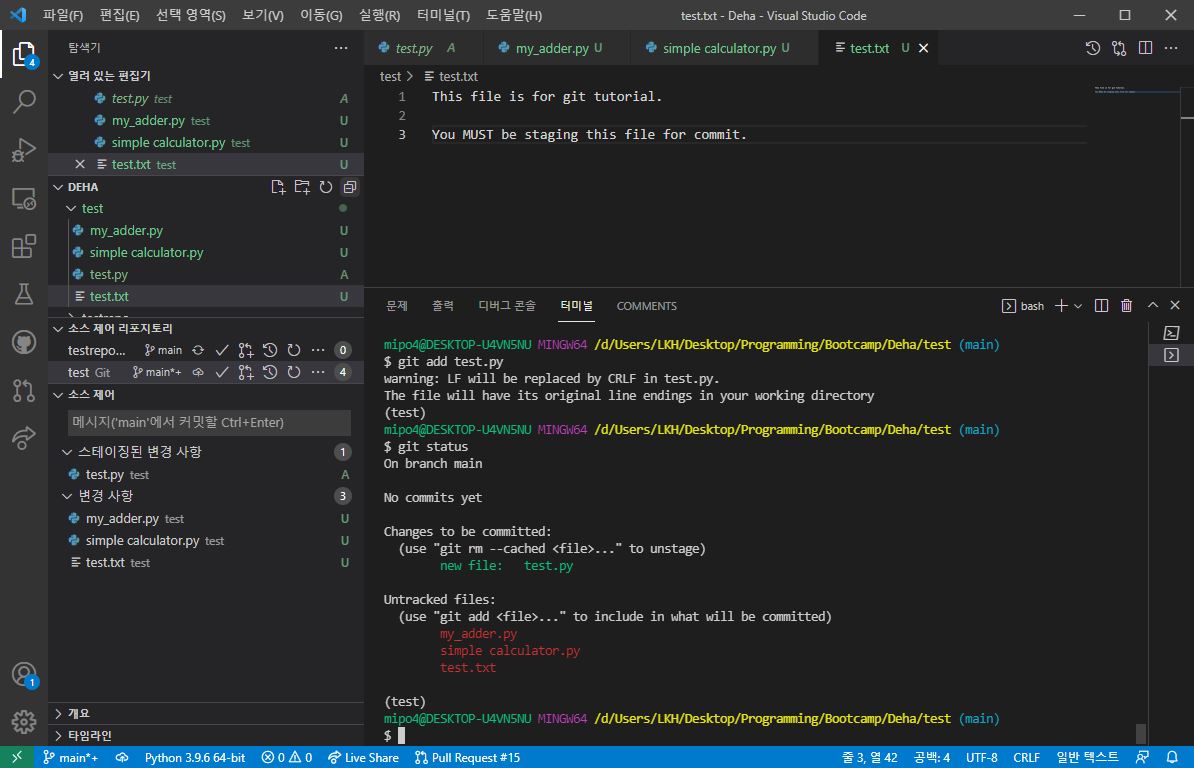Screen dimensions: 1194x768
Task: Open the Edit menu
Action: pos(120,15)
